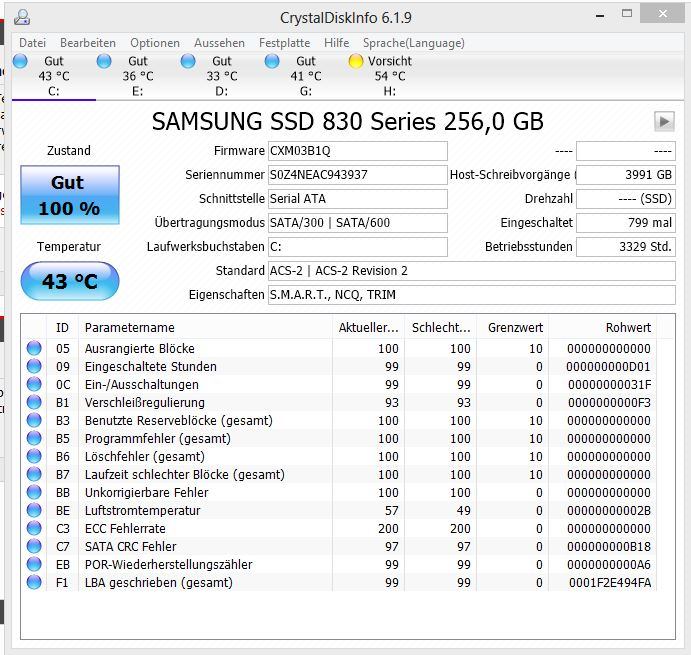Click the Aktueller... column header
Viewport: 691px width, 655px height.
[368, 328]
